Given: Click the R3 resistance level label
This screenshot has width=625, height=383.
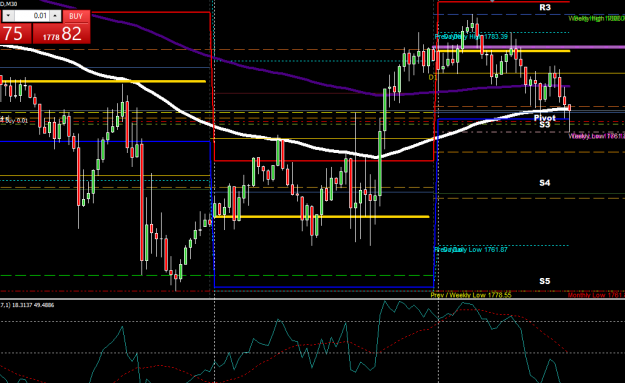Looking at the screenshot, I should tap(544, 8).
